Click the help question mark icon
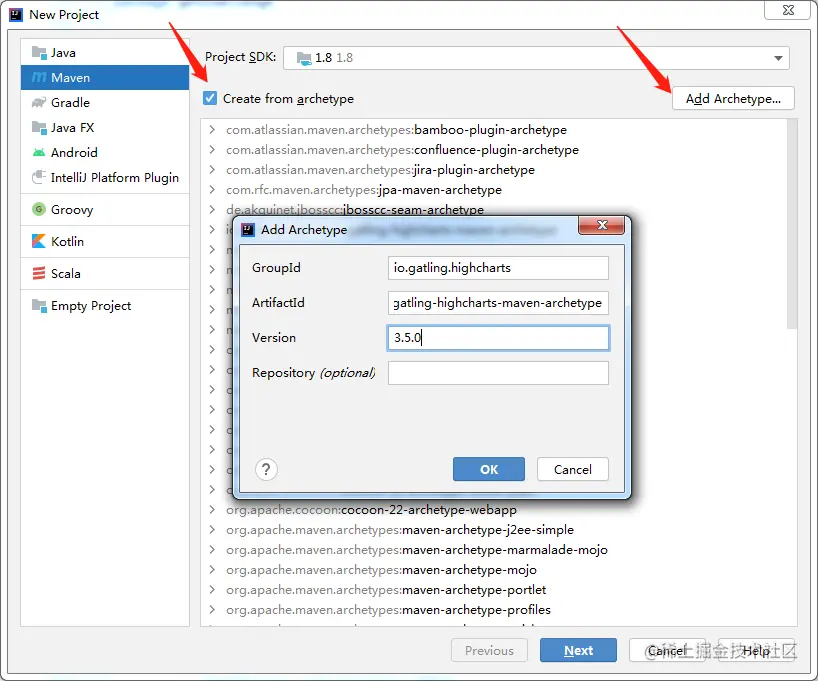This screenshot has height=681, width=818. (x=266, y=469)
